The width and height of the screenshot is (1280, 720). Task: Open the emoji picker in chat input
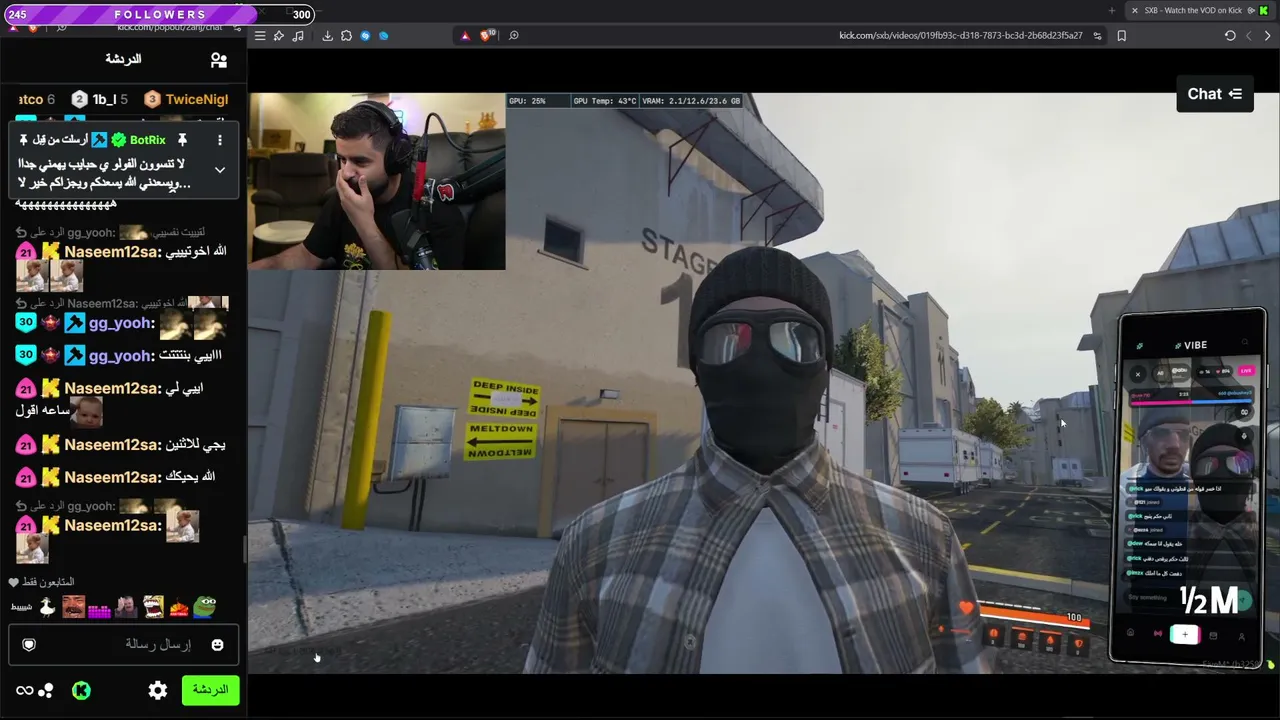click(x=217, y=645)
